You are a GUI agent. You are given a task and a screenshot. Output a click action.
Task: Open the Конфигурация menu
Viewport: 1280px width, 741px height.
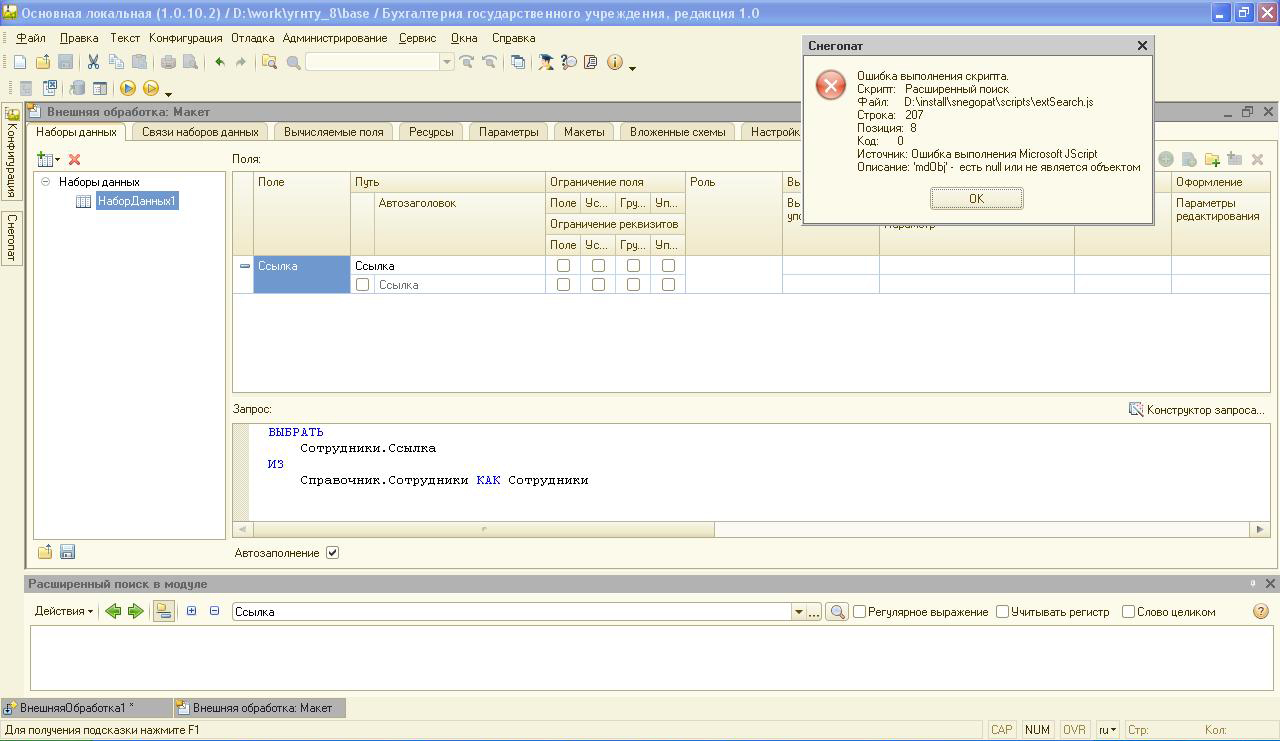pos(186,38)
